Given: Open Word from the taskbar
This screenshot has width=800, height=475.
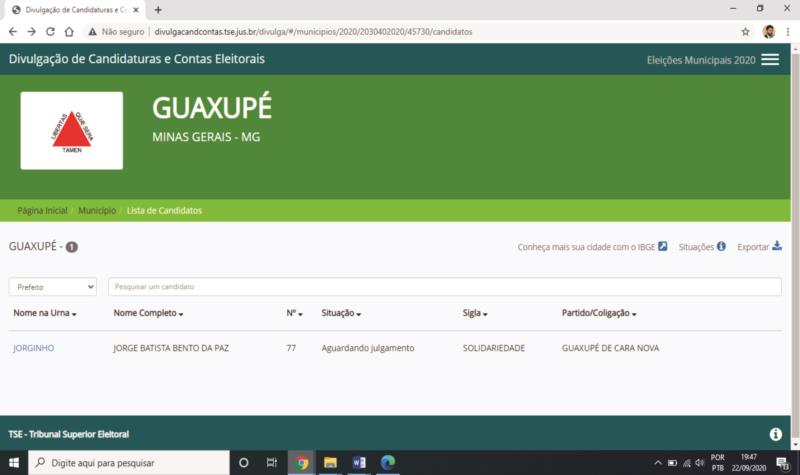Looking at the screenshot, I should click(359, 463).
